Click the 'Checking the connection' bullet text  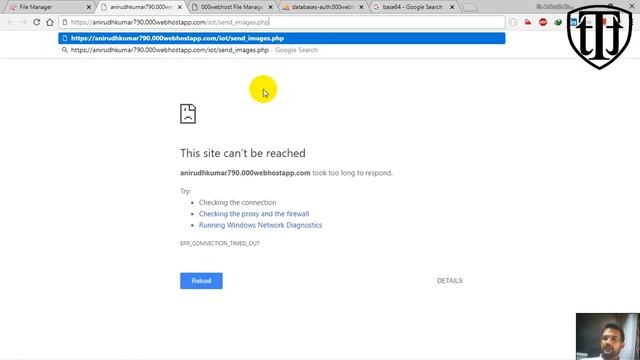pos(238,202)
